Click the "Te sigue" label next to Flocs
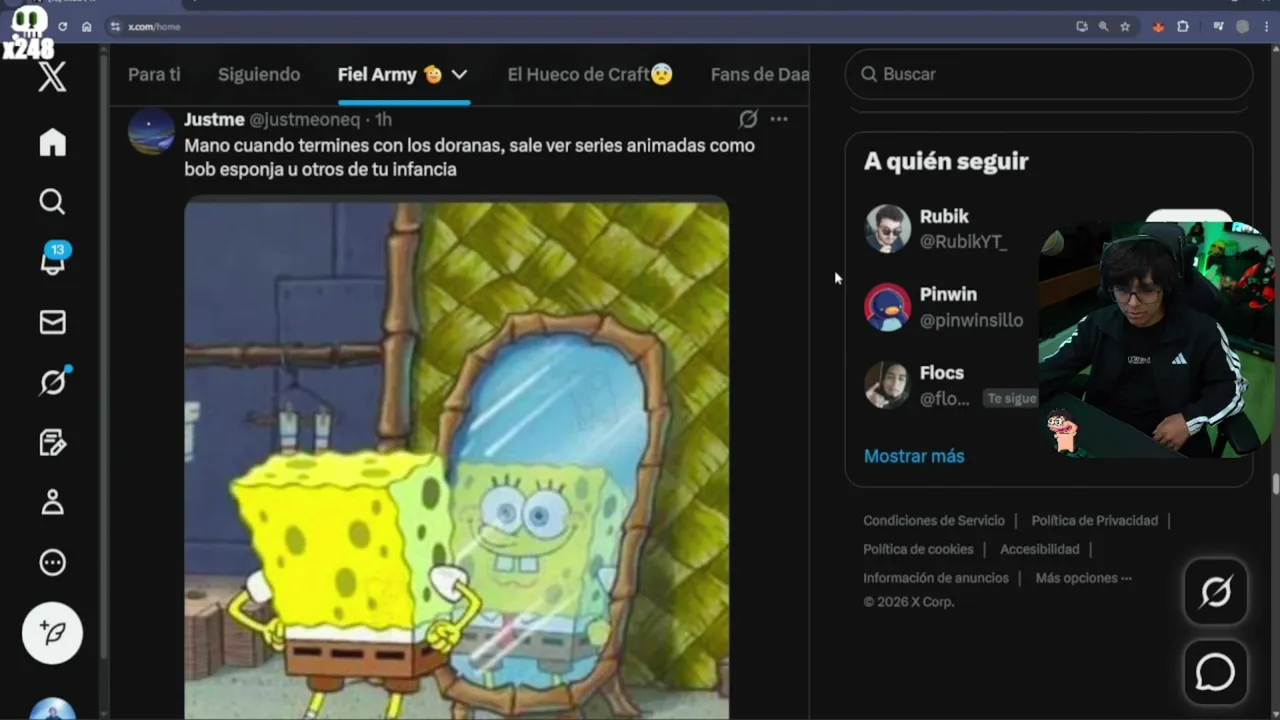The height and width of the screenshot is (720, 1280). click(1011, 398)
